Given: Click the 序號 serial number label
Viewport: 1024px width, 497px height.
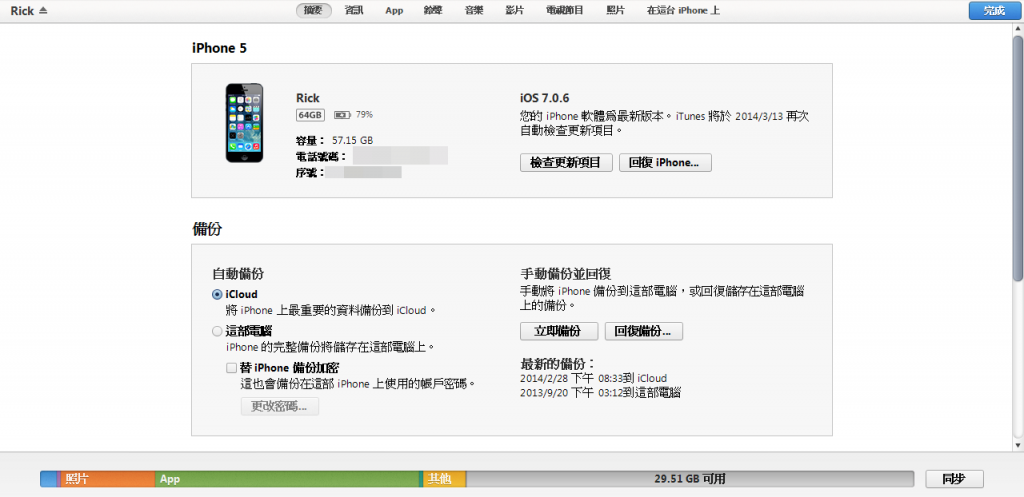Looking at the screenshot, I should 310,173.
